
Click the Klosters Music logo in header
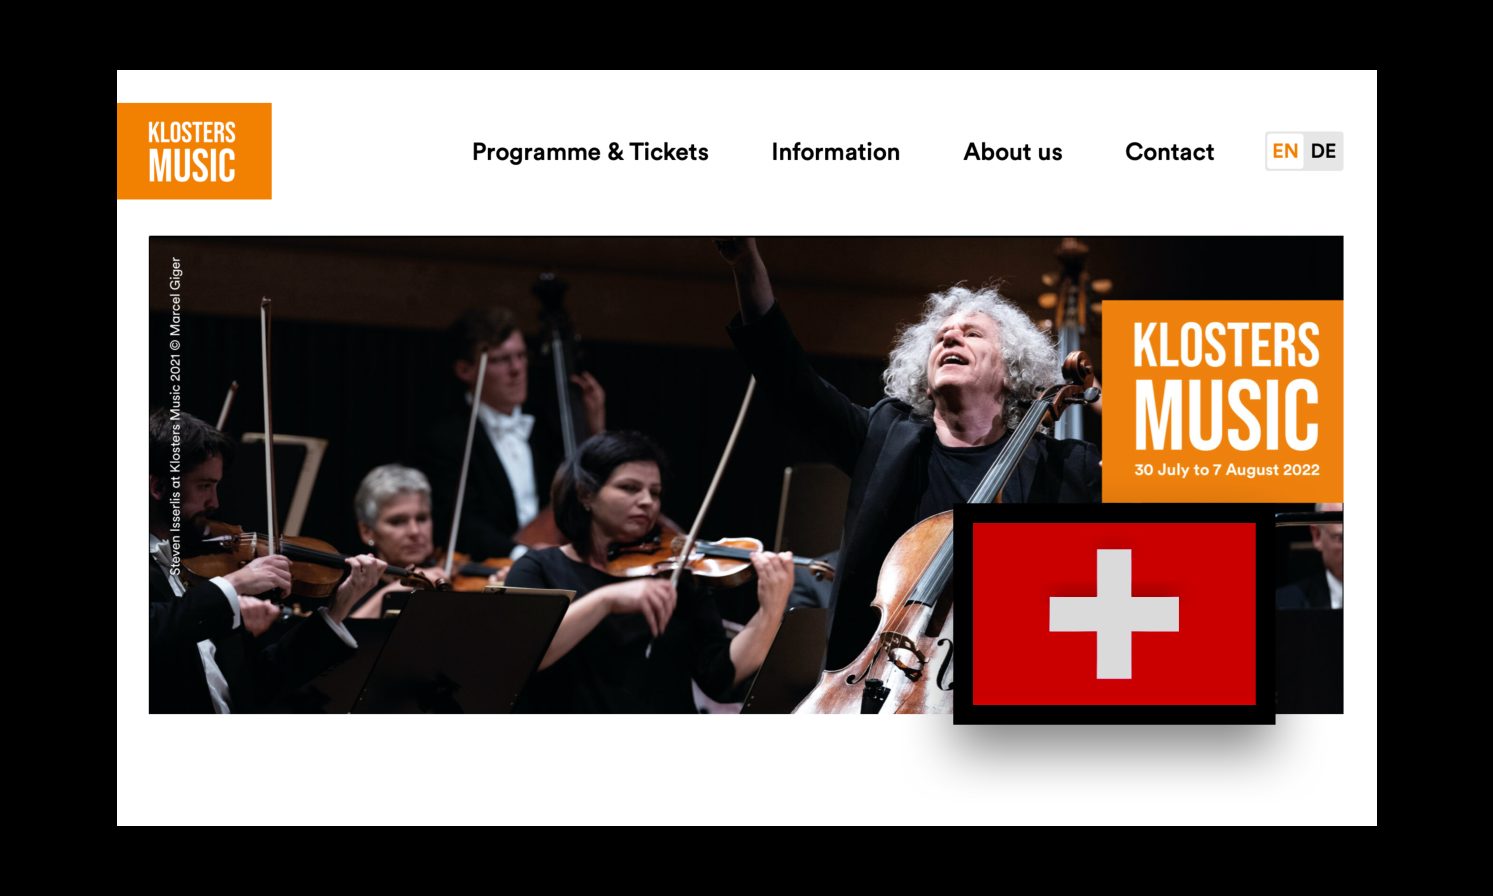point(194,151)
